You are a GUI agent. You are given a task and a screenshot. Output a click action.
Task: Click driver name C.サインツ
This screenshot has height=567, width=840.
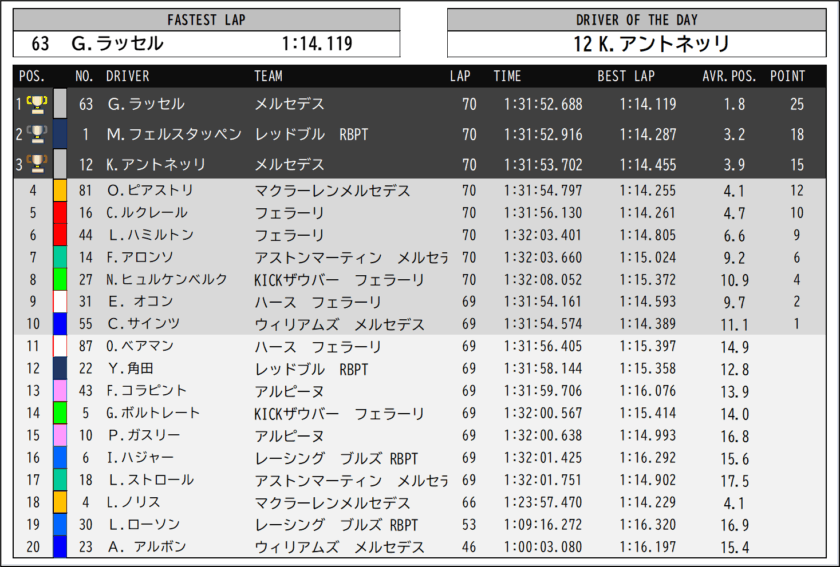144,324
